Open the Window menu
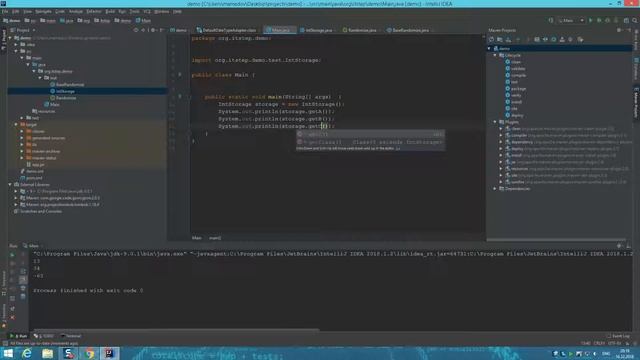This screenshot has width=640, height=360. (162, 11)
